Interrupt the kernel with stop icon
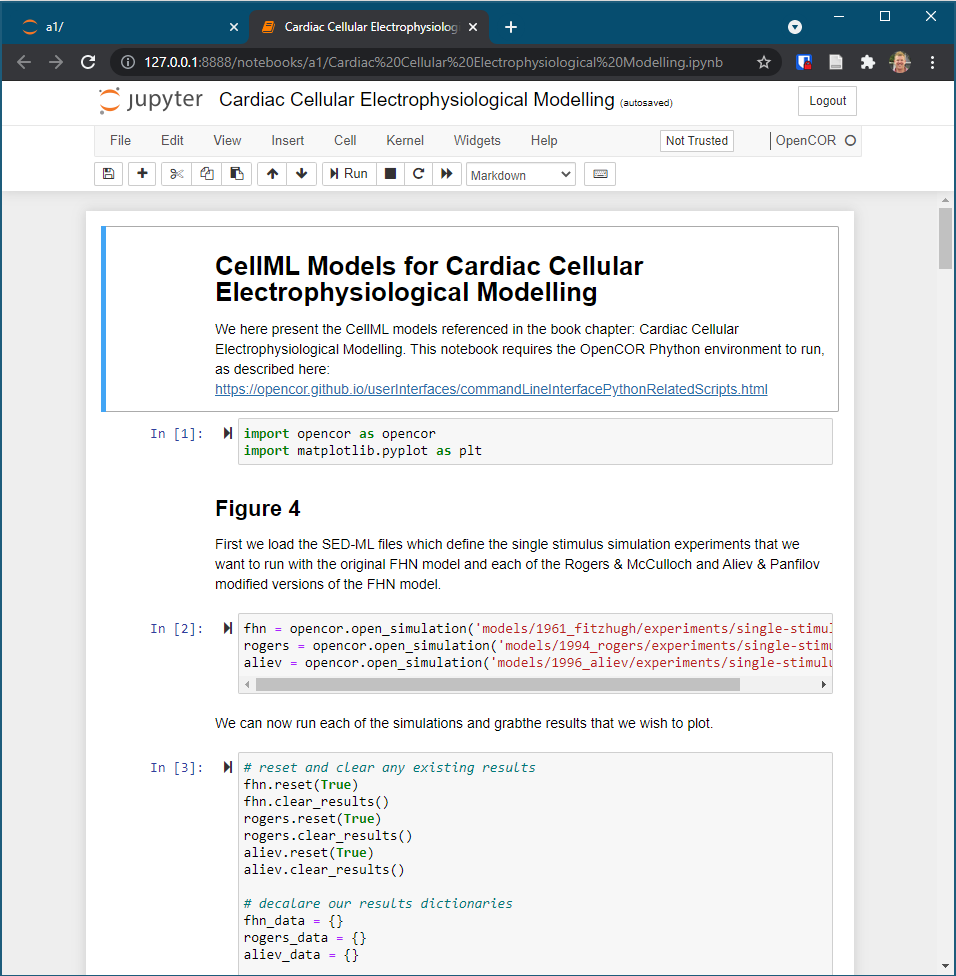Image resolution: width=956 pixels, height=976 pixels. (x=390, y=174)
